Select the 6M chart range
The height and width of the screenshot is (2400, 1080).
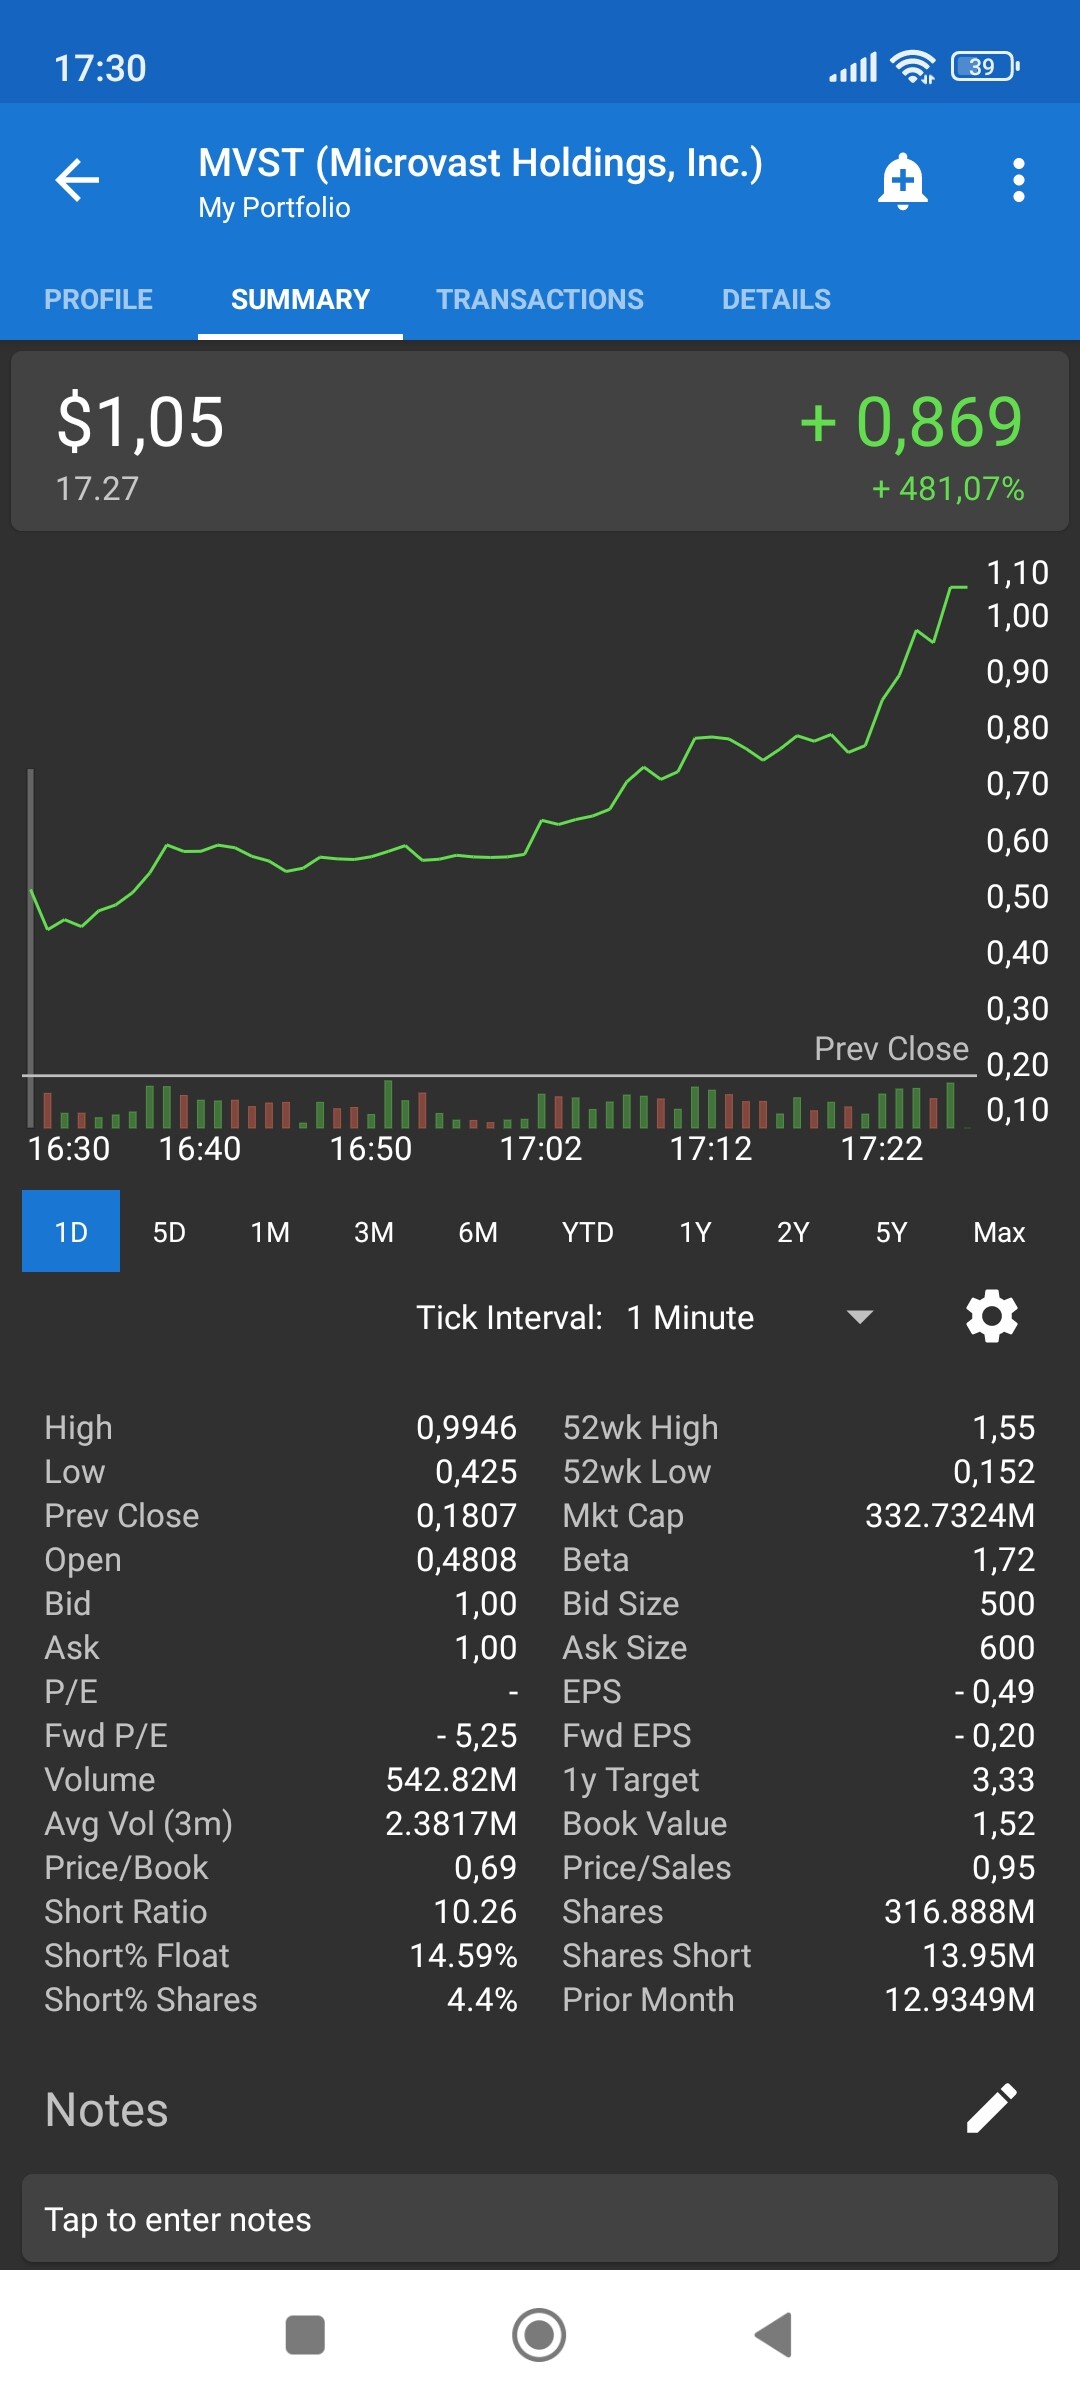478,1231
